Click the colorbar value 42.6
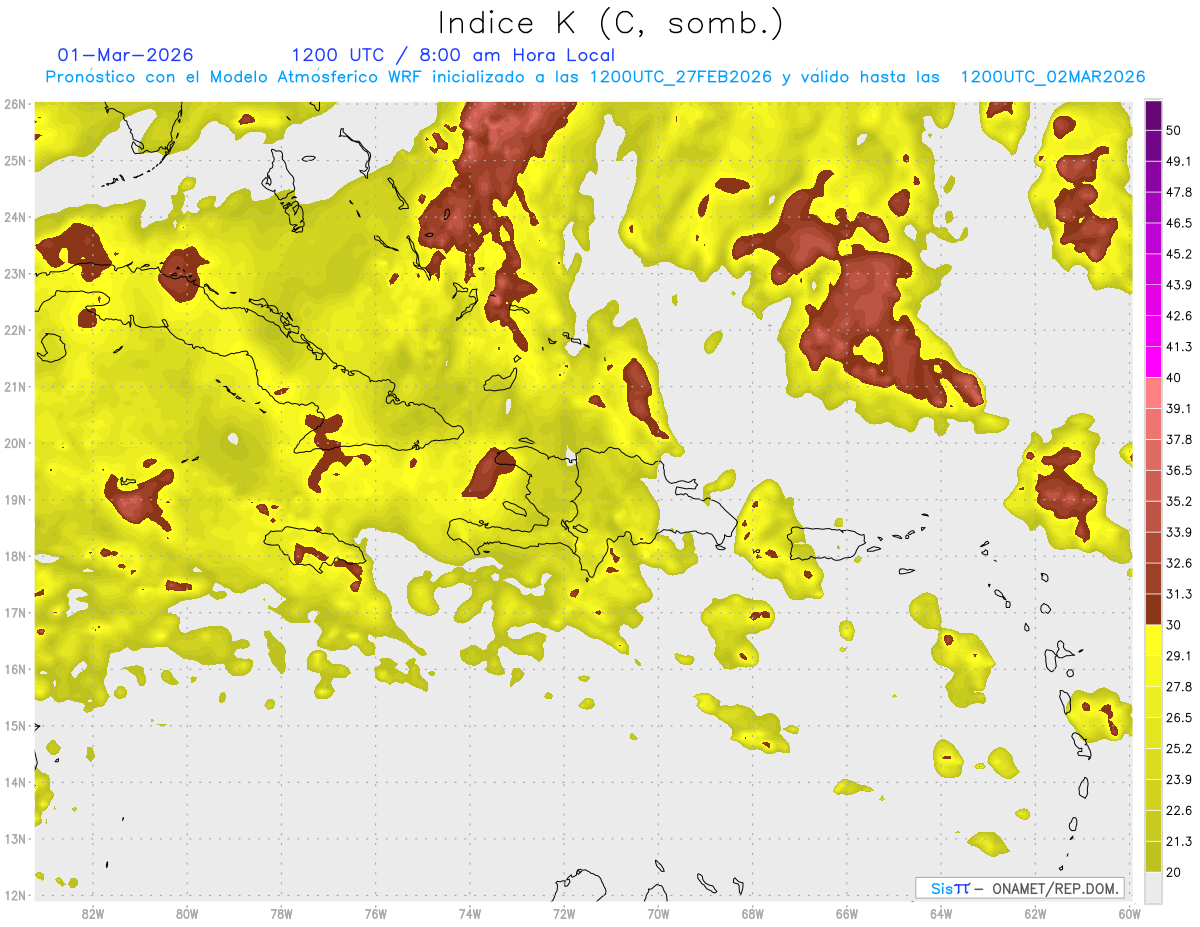Screen dimensions: 1200x927 point(1179,316)
